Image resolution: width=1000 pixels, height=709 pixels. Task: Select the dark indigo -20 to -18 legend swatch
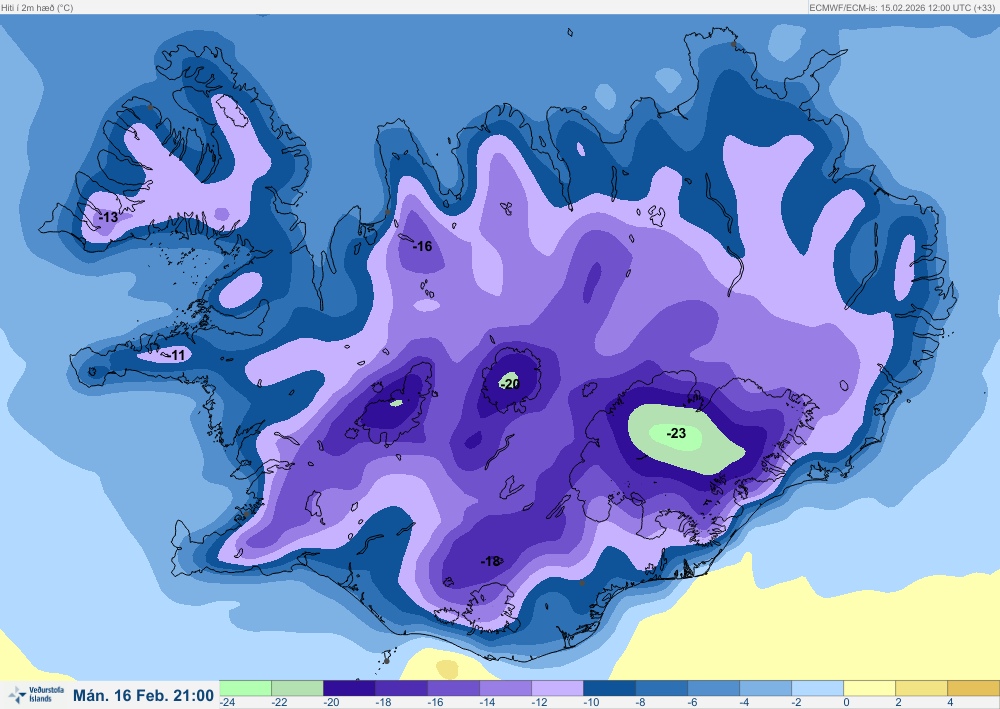(349, 689)
